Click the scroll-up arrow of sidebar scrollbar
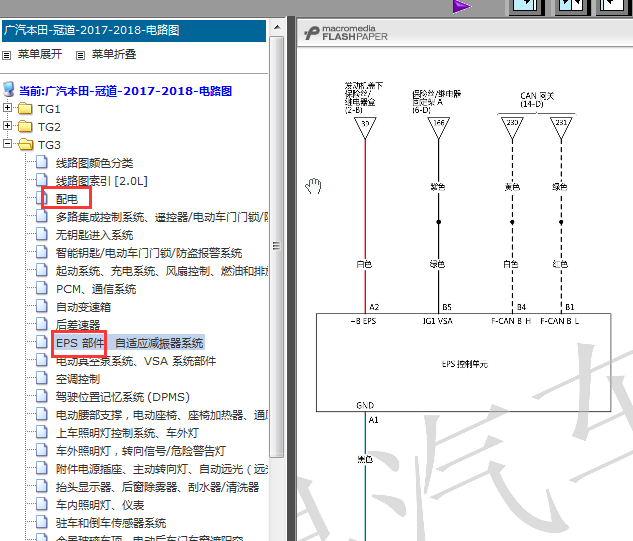 pos(277,27)
